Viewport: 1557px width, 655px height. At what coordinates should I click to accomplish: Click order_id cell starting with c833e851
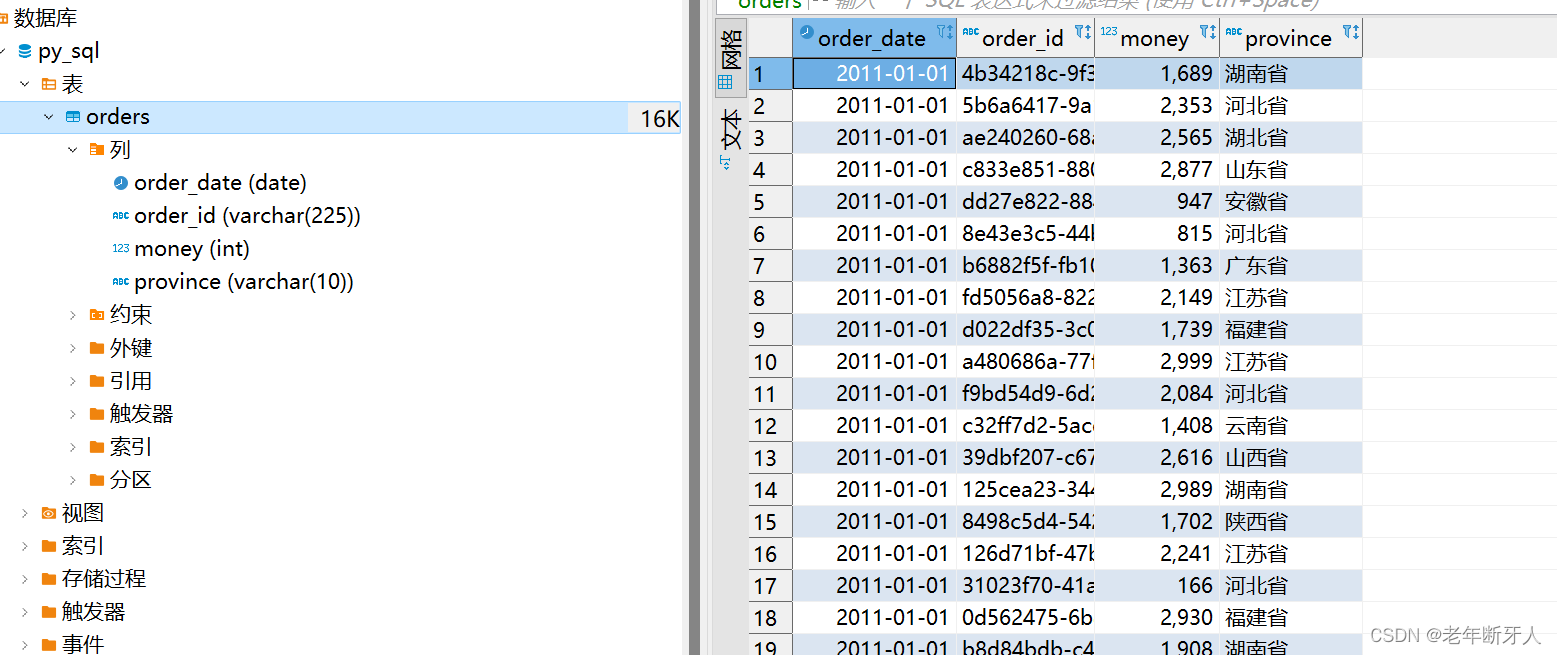(x=1026, y=170)
